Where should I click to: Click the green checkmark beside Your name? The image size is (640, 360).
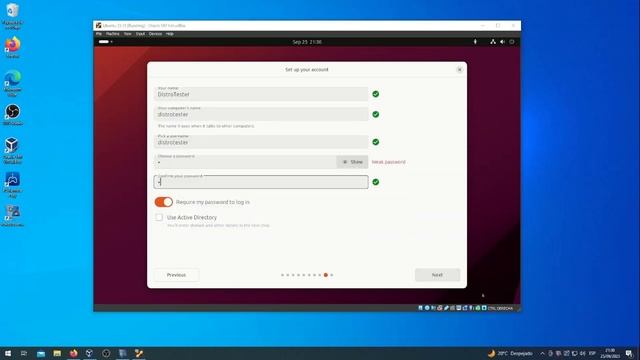(x=376, y=94)
